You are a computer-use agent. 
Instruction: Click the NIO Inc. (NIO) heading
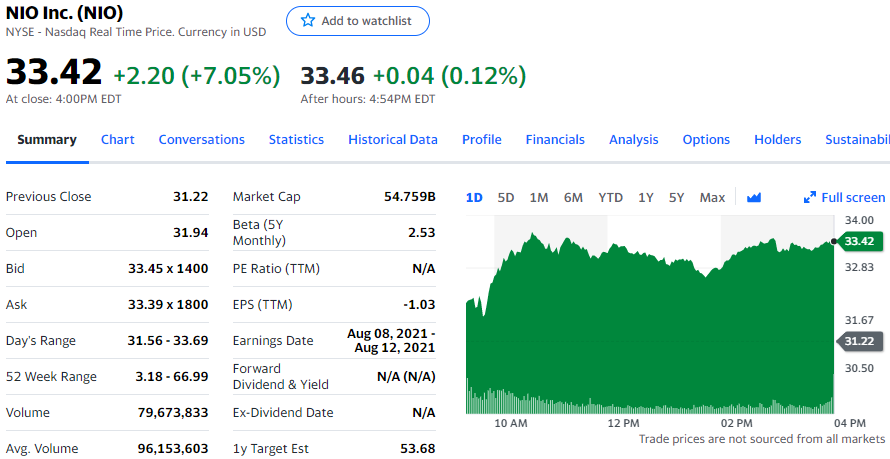coord(64,12)
